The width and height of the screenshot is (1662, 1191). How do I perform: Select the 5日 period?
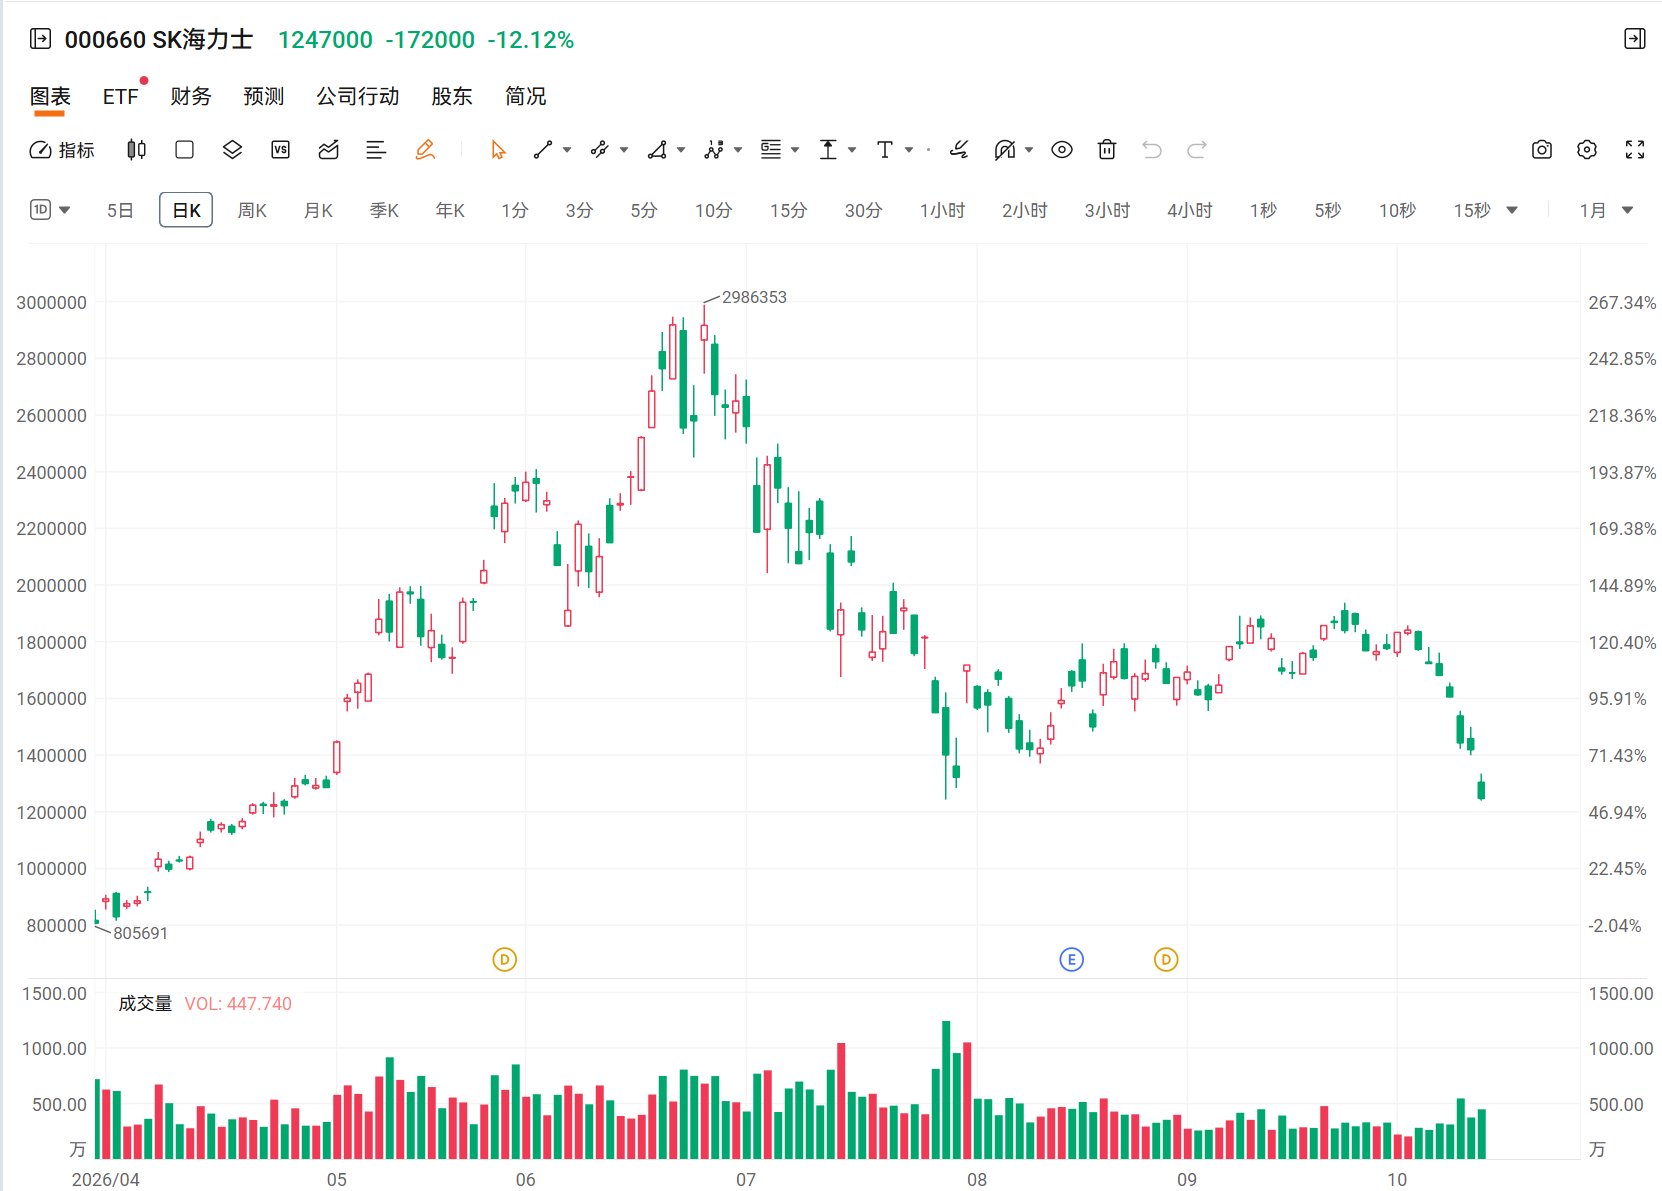[x=120, y=210]
